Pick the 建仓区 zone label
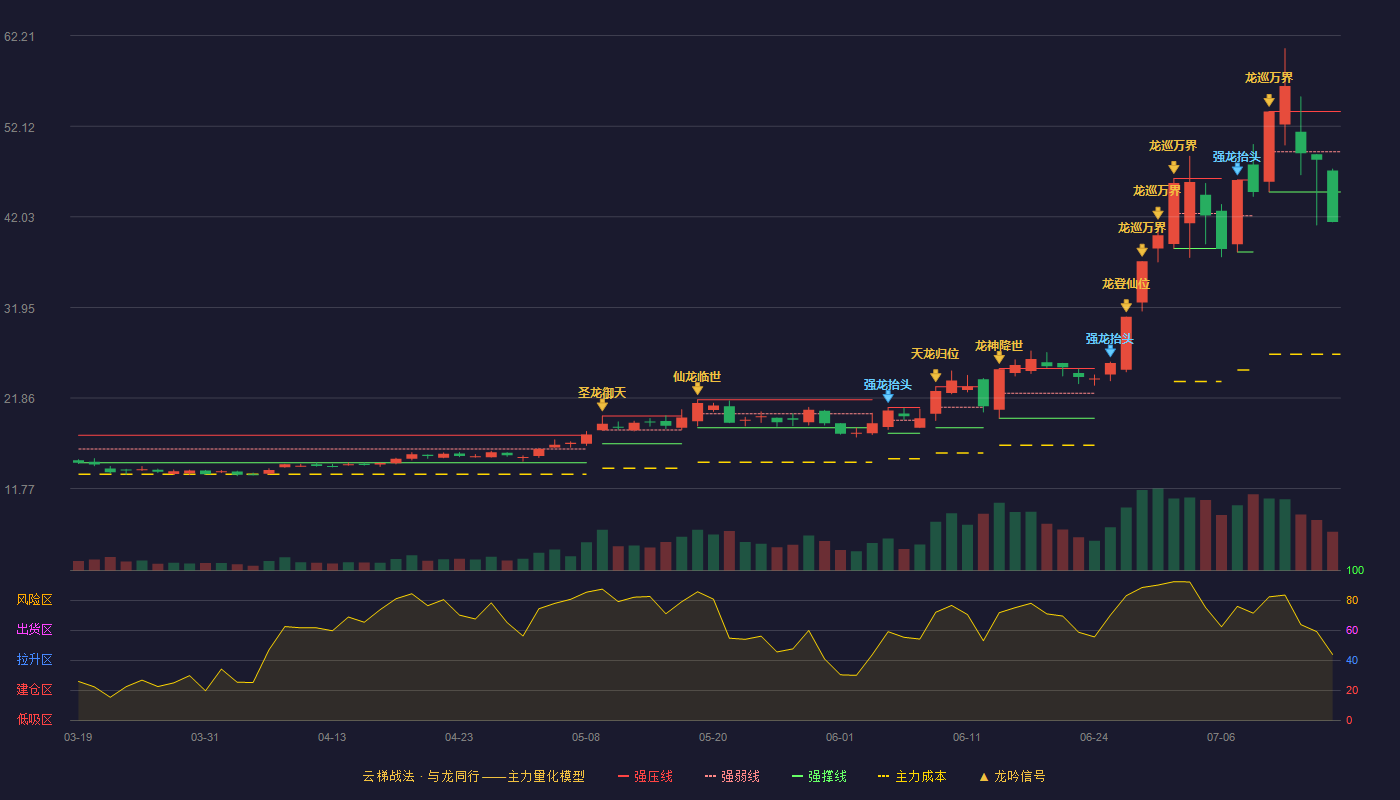This screenshot has height=800, width=1400. pyautogui.click(x=35, y=690)
